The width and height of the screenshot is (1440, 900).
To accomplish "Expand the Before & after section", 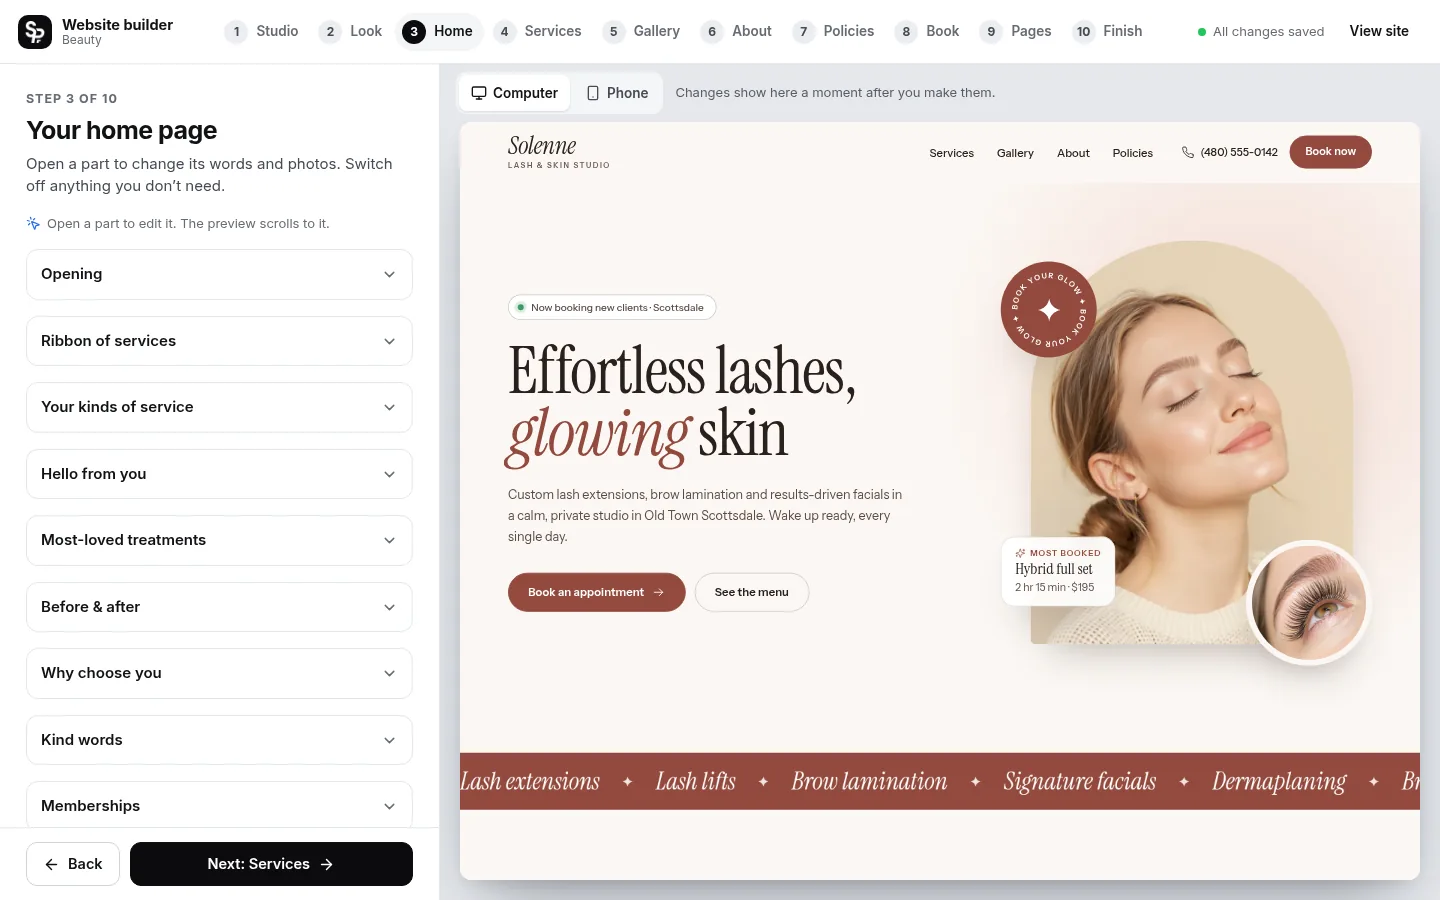I will tap(219, 607).
